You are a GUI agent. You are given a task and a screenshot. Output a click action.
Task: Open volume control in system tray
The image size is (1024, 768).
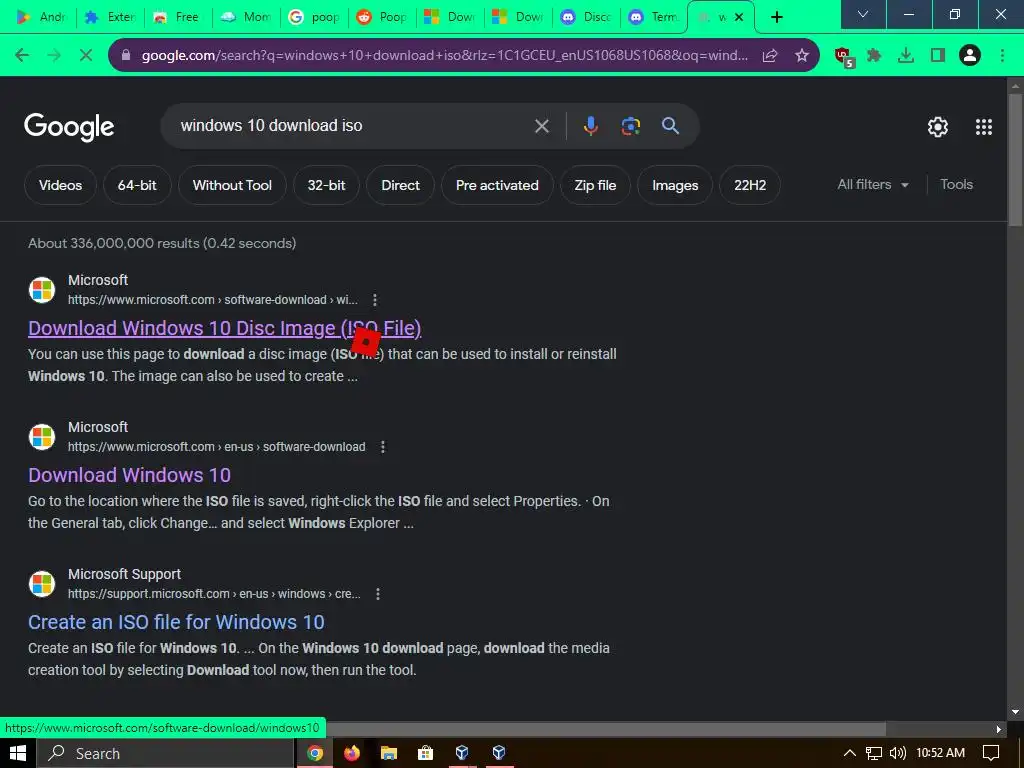(898, 753)
